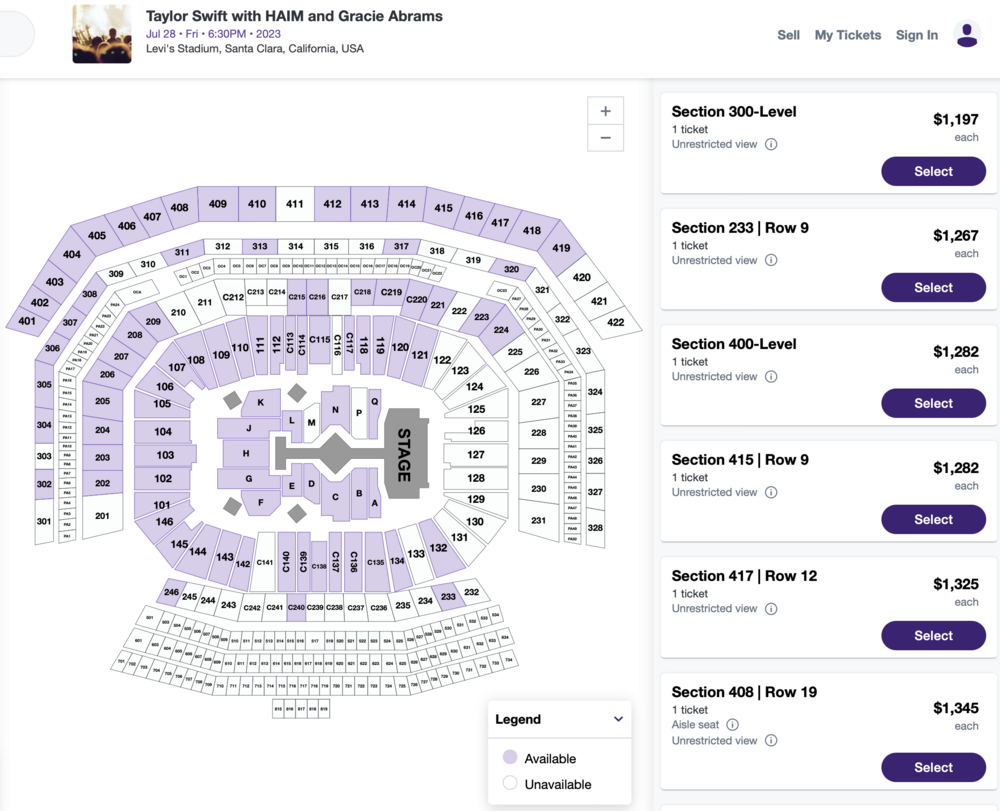Image resolution: width=1000 pixels, height=811 pixels.
Task: Go to My Tickets
Action: pyautogui.click(x=848, y=34)
